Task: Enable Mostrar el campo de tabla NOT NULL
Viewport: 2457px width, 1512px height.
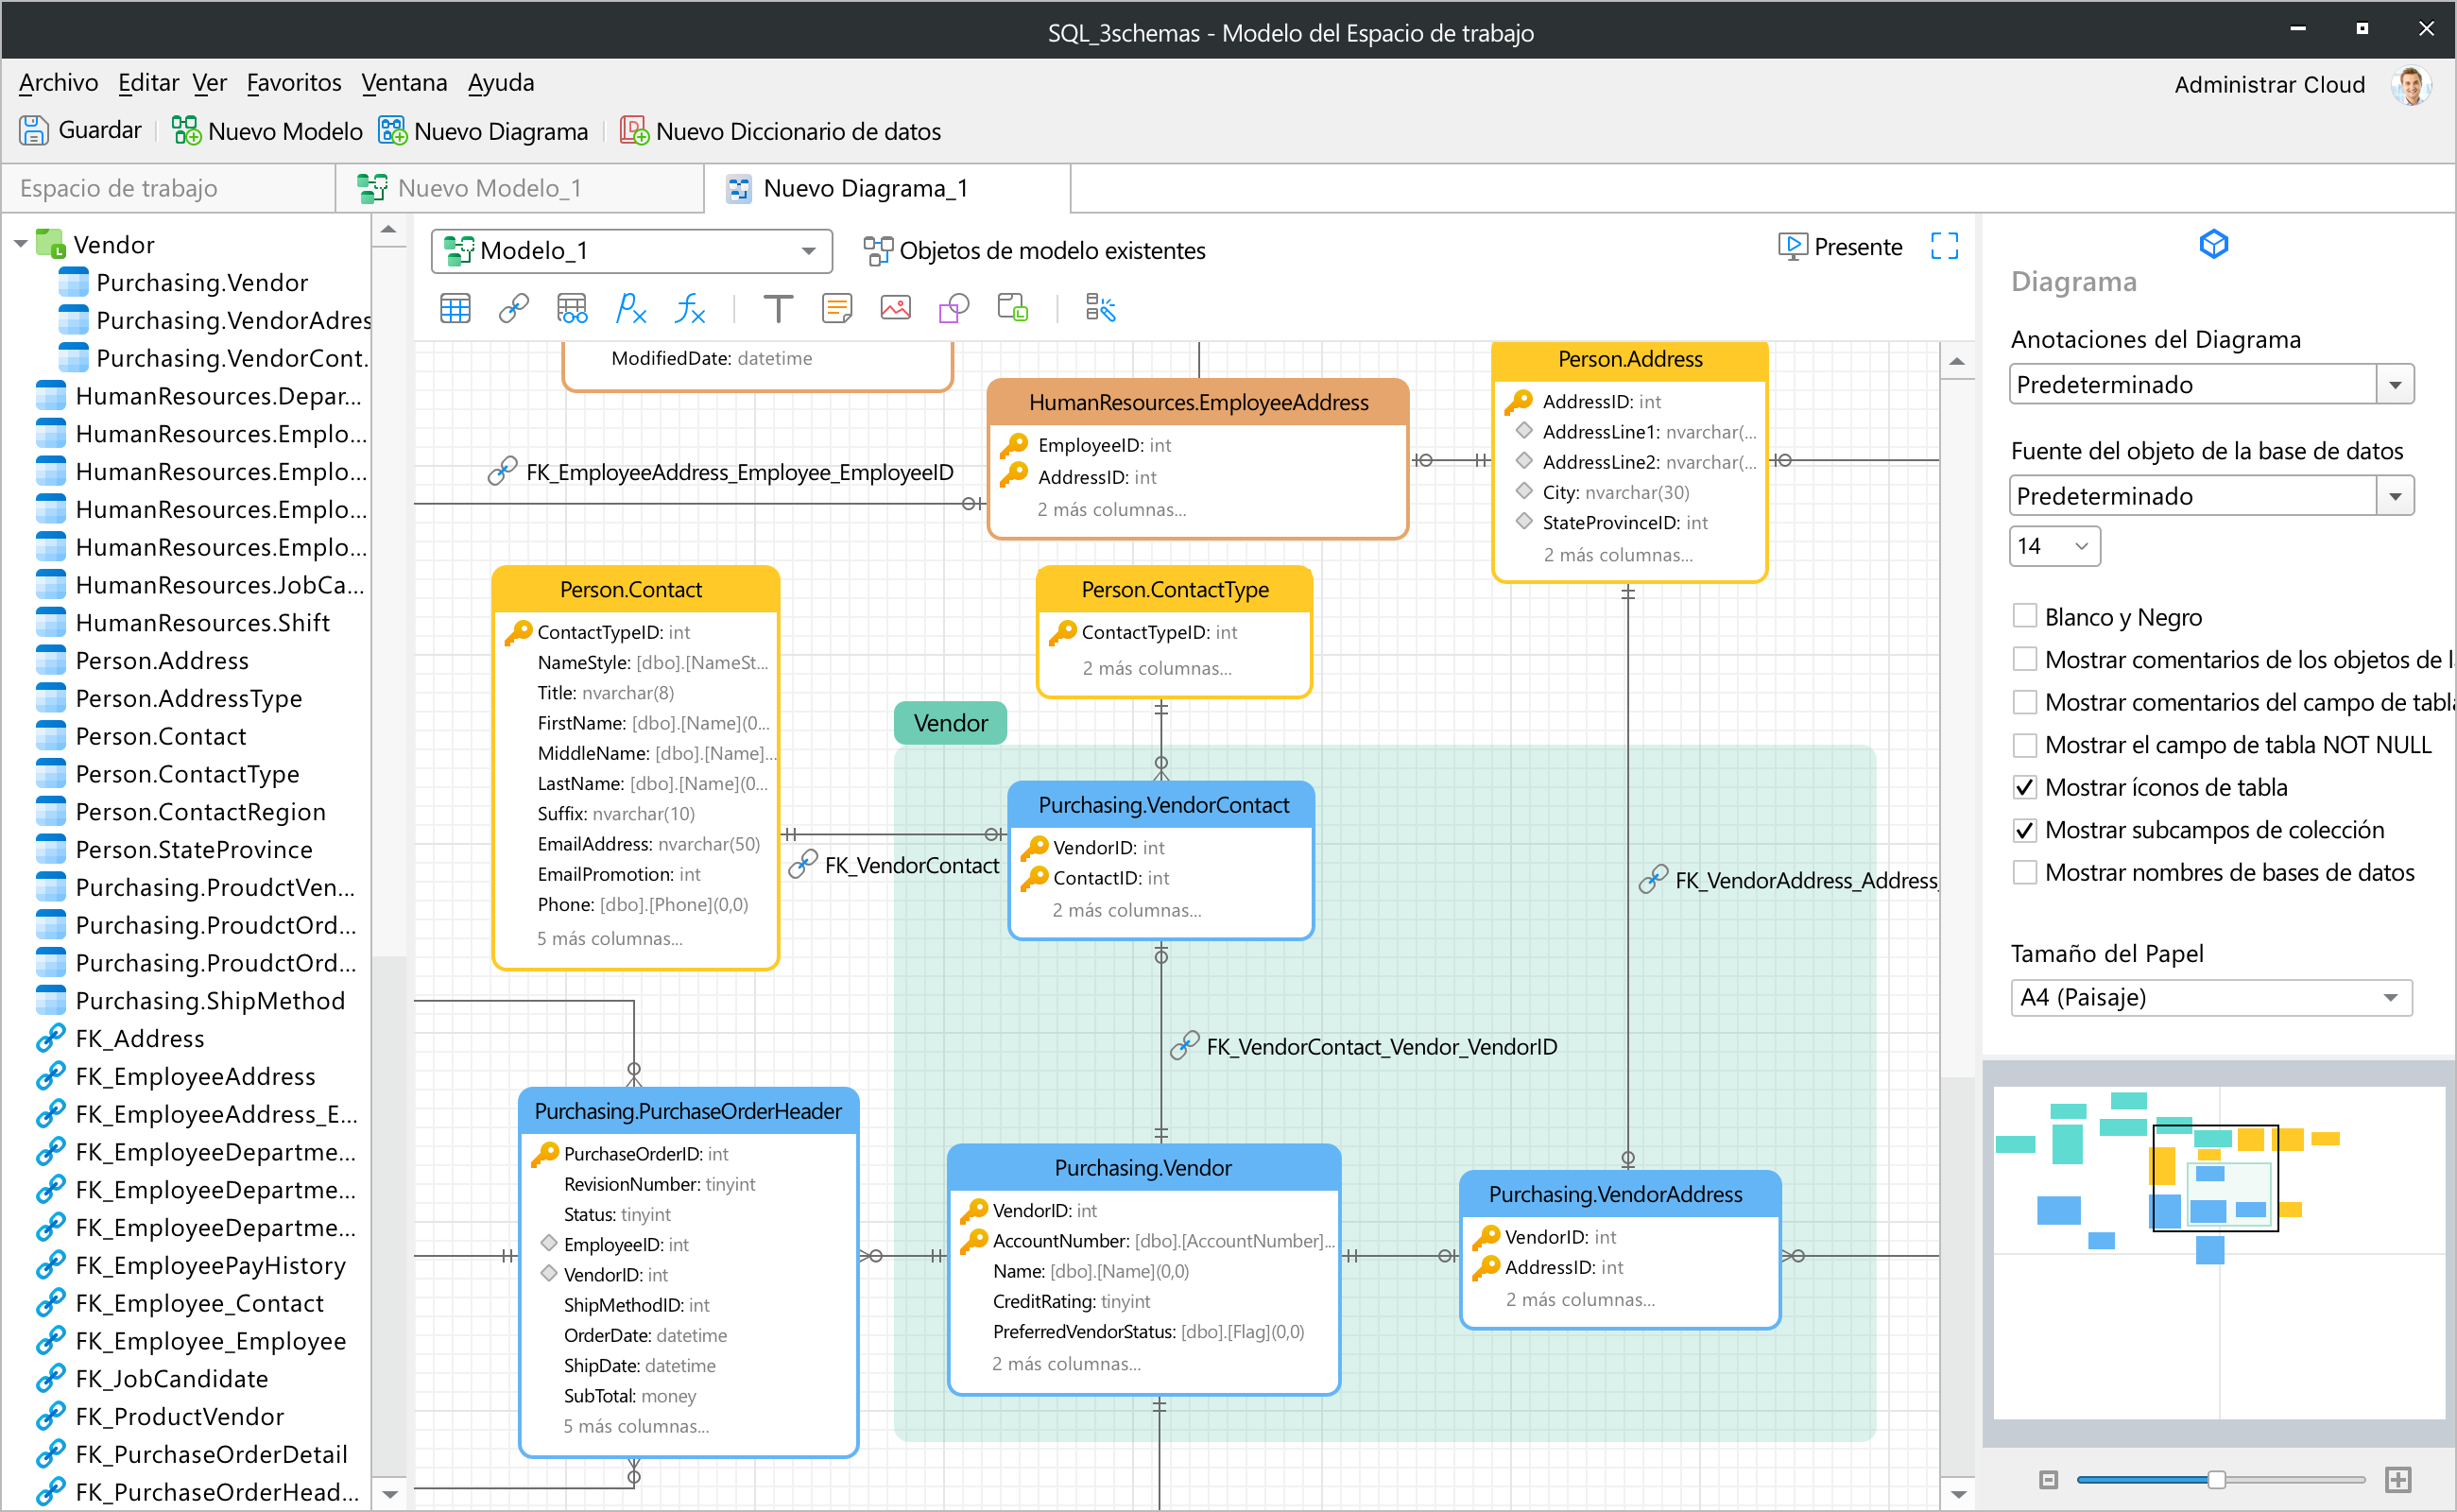Action: pos(2024,745)
